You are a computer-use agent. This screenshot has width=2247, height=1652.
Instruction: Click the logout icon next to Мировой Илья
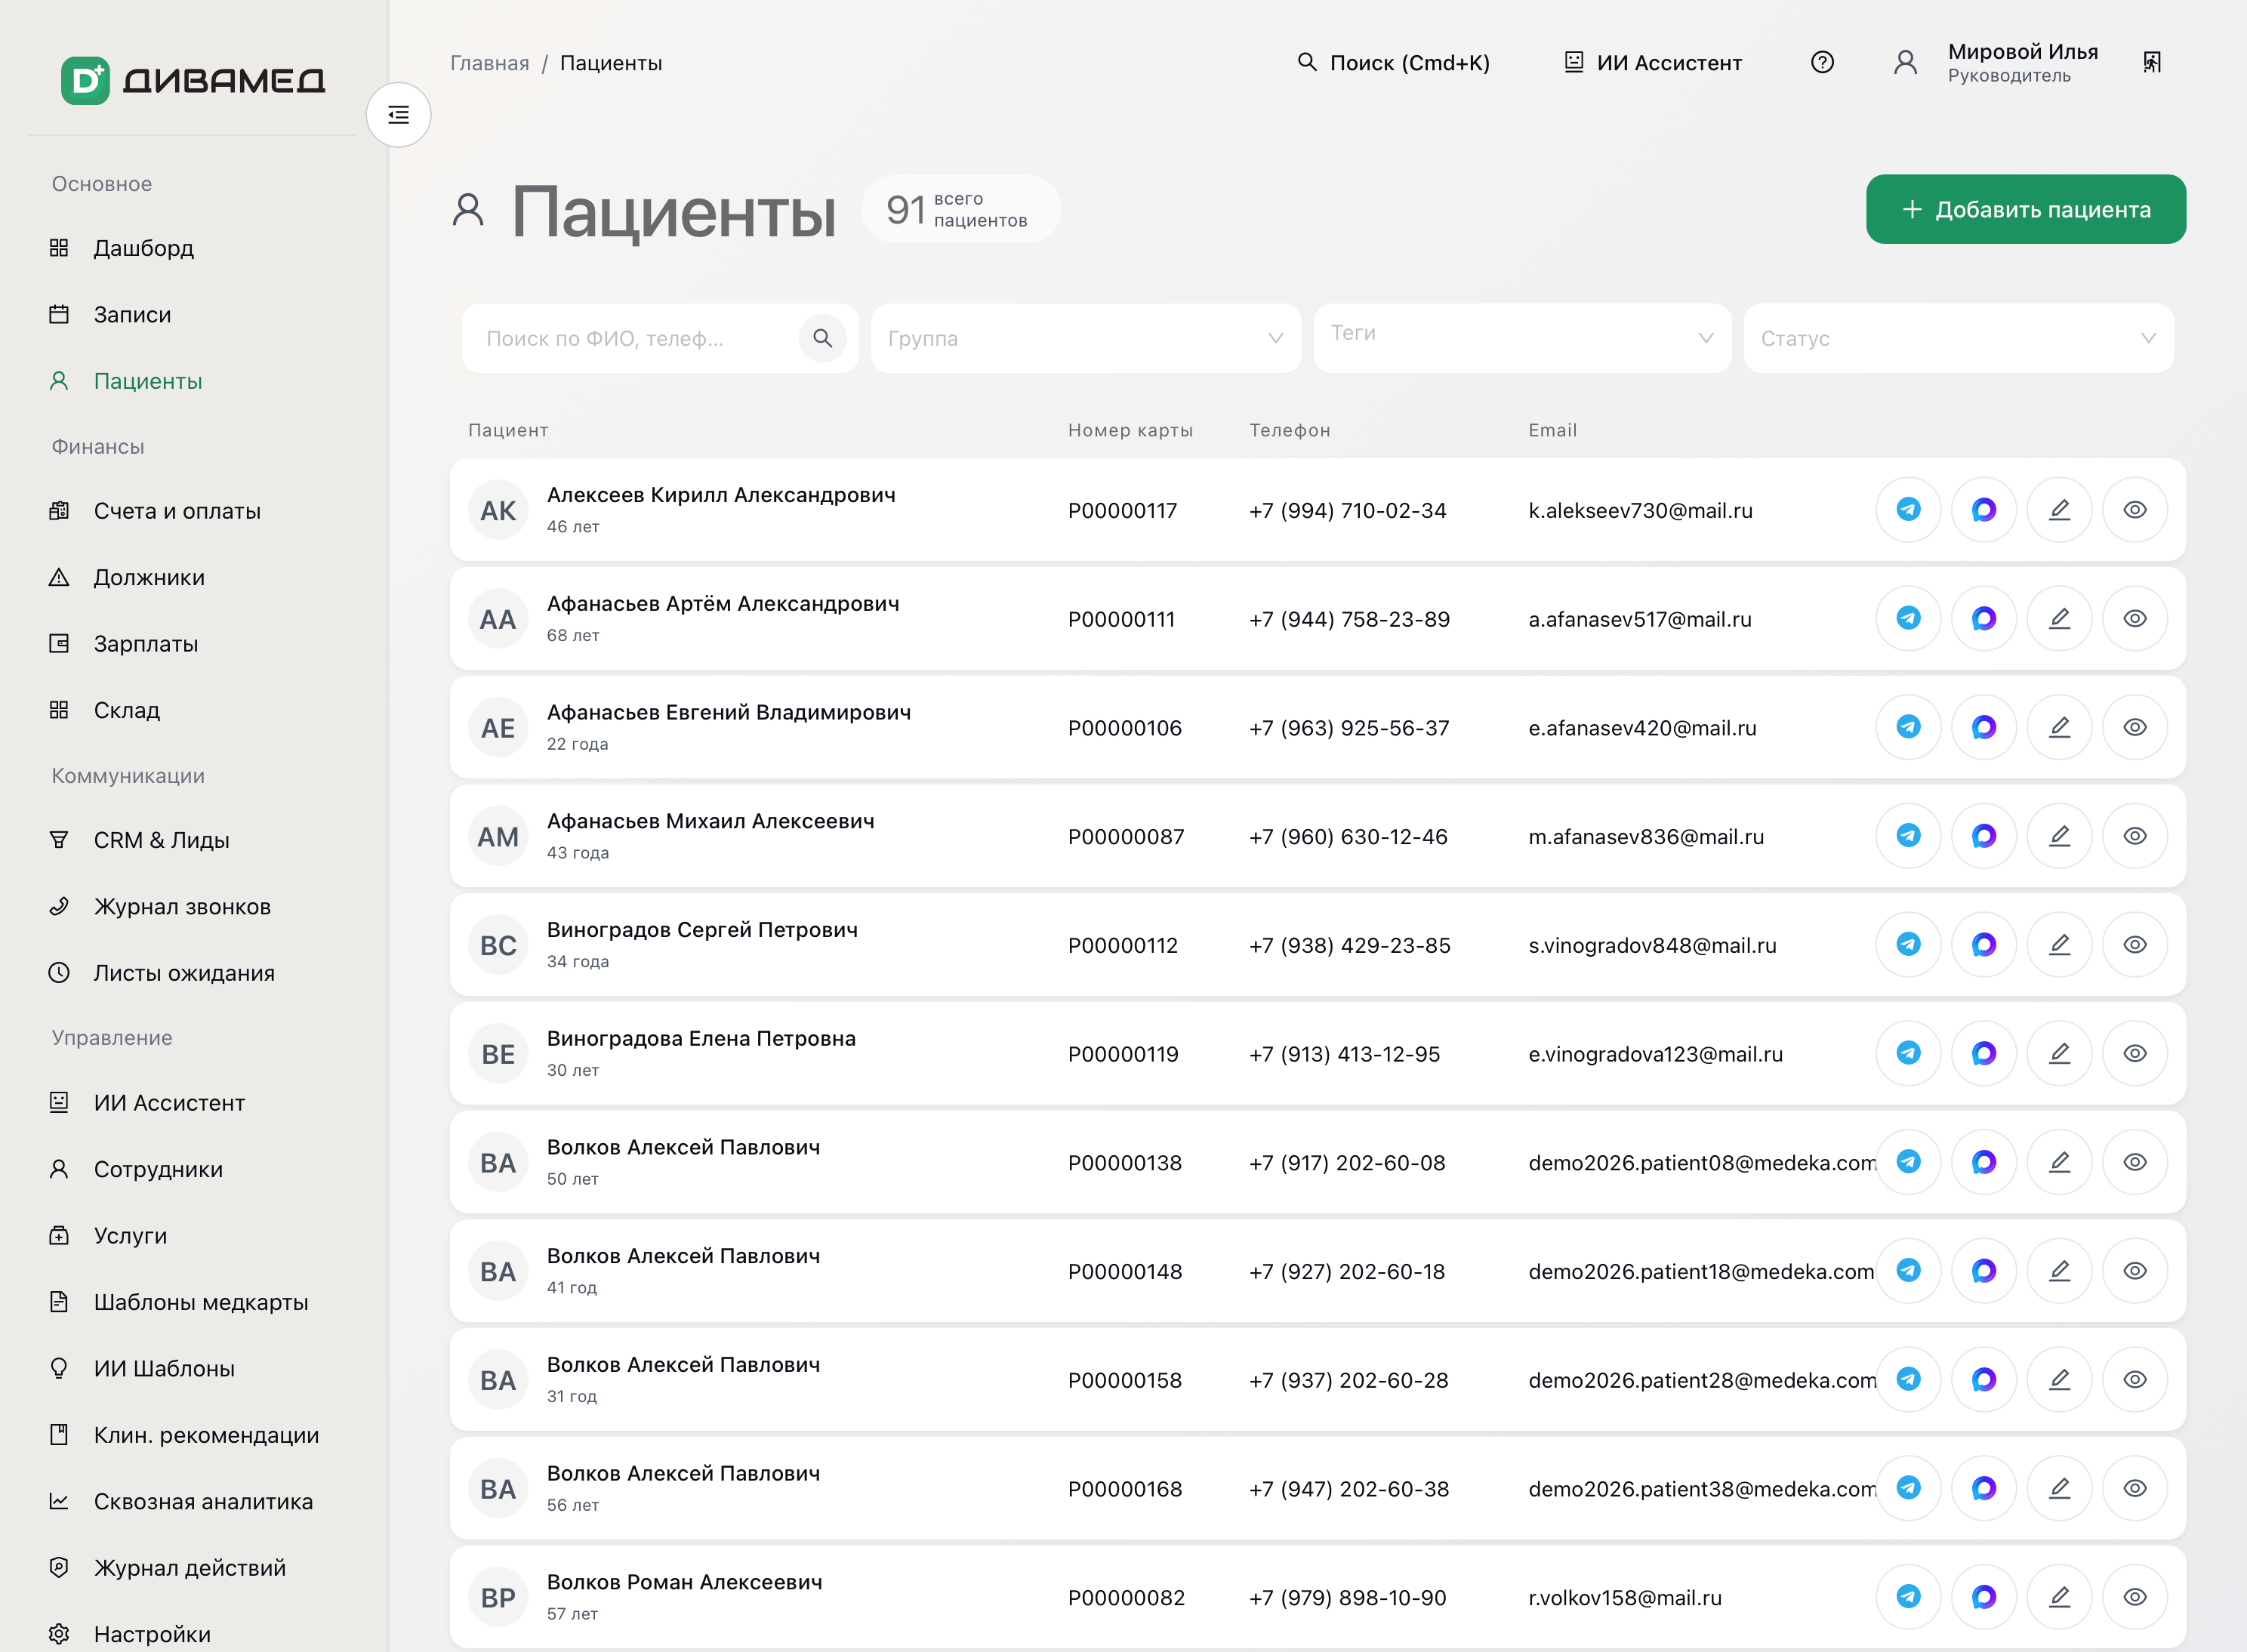tap(2152, 63)
